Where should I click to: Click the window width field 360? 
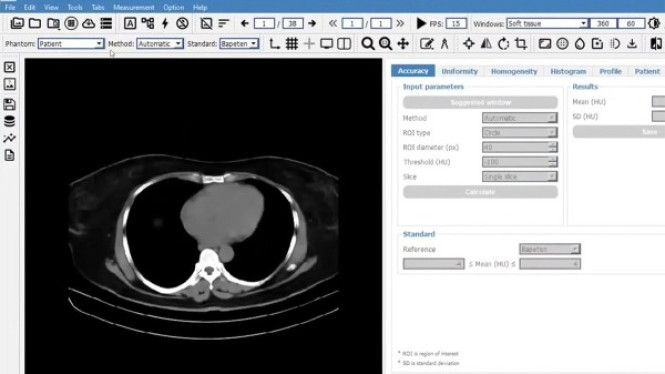tap(603, 23)
